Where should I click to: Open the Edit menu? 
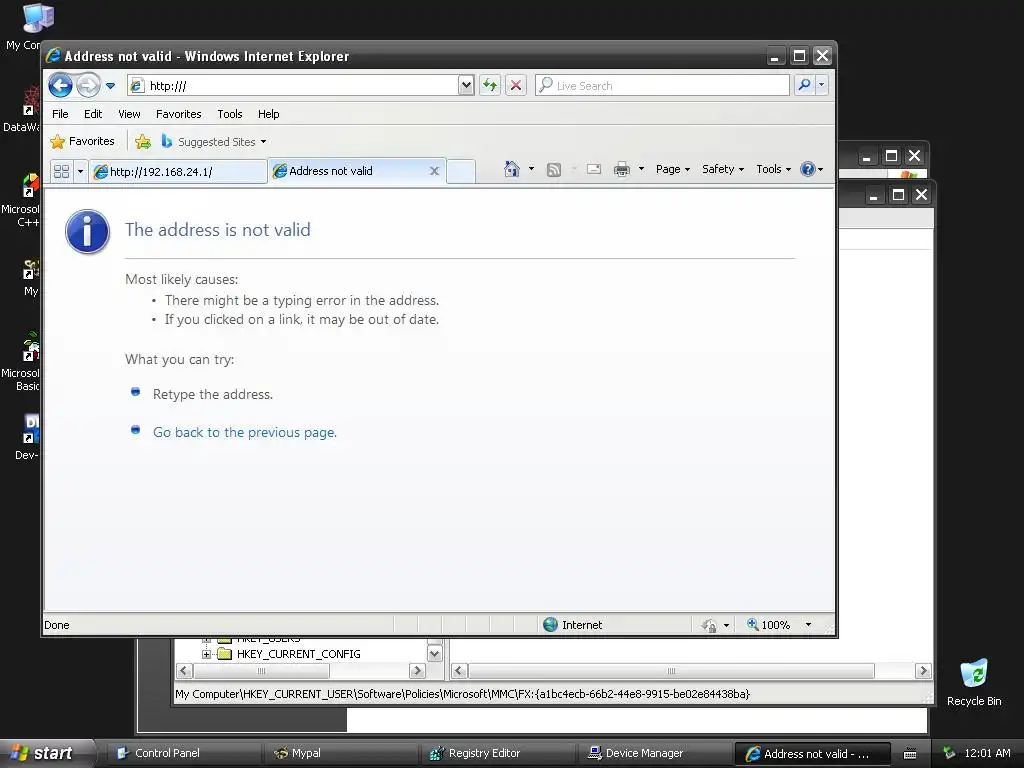pyautogui.click(x=93, y=114)
